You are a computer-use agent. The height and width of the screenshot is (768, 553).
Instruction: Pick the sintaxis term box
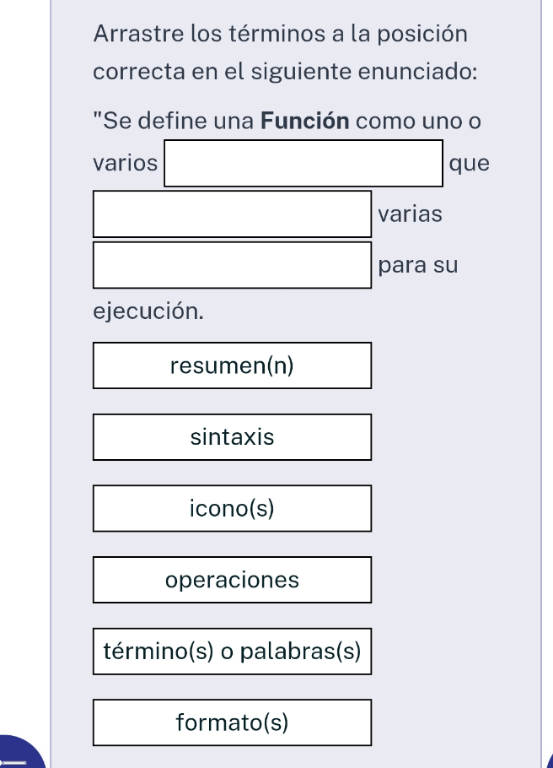232,437
